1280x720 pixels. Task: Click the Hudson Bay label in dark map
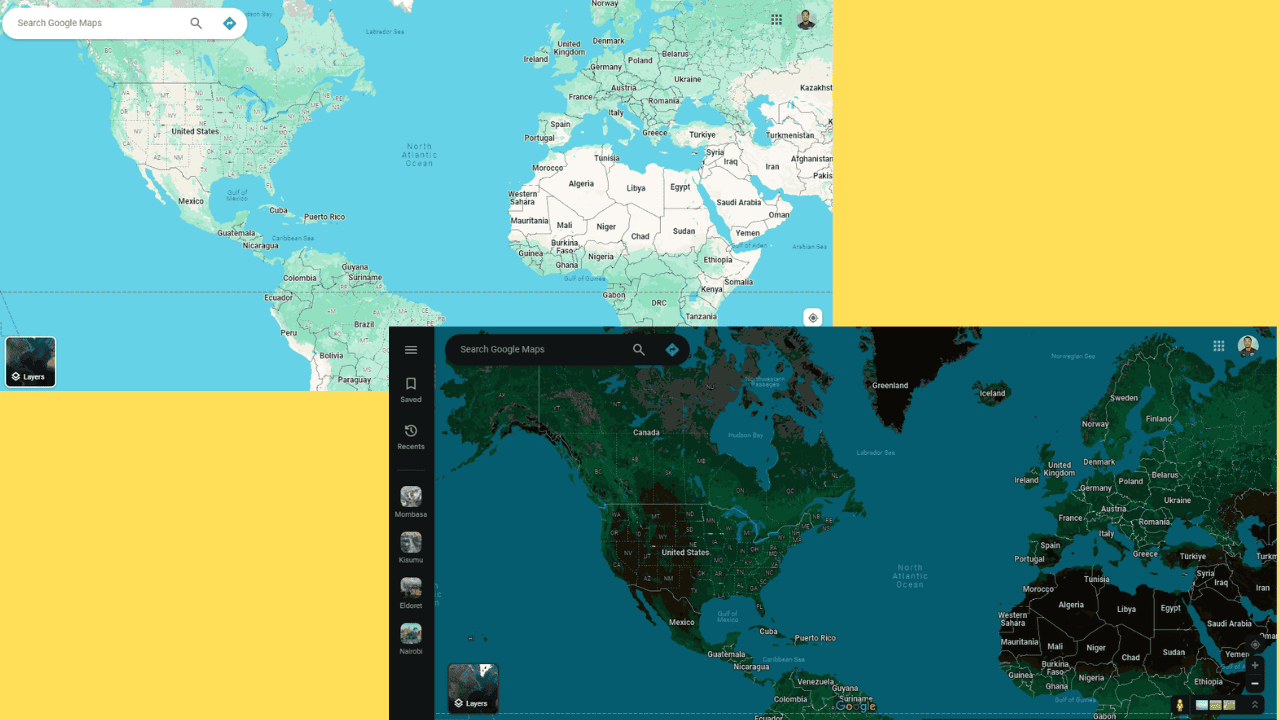coord(745,435)
